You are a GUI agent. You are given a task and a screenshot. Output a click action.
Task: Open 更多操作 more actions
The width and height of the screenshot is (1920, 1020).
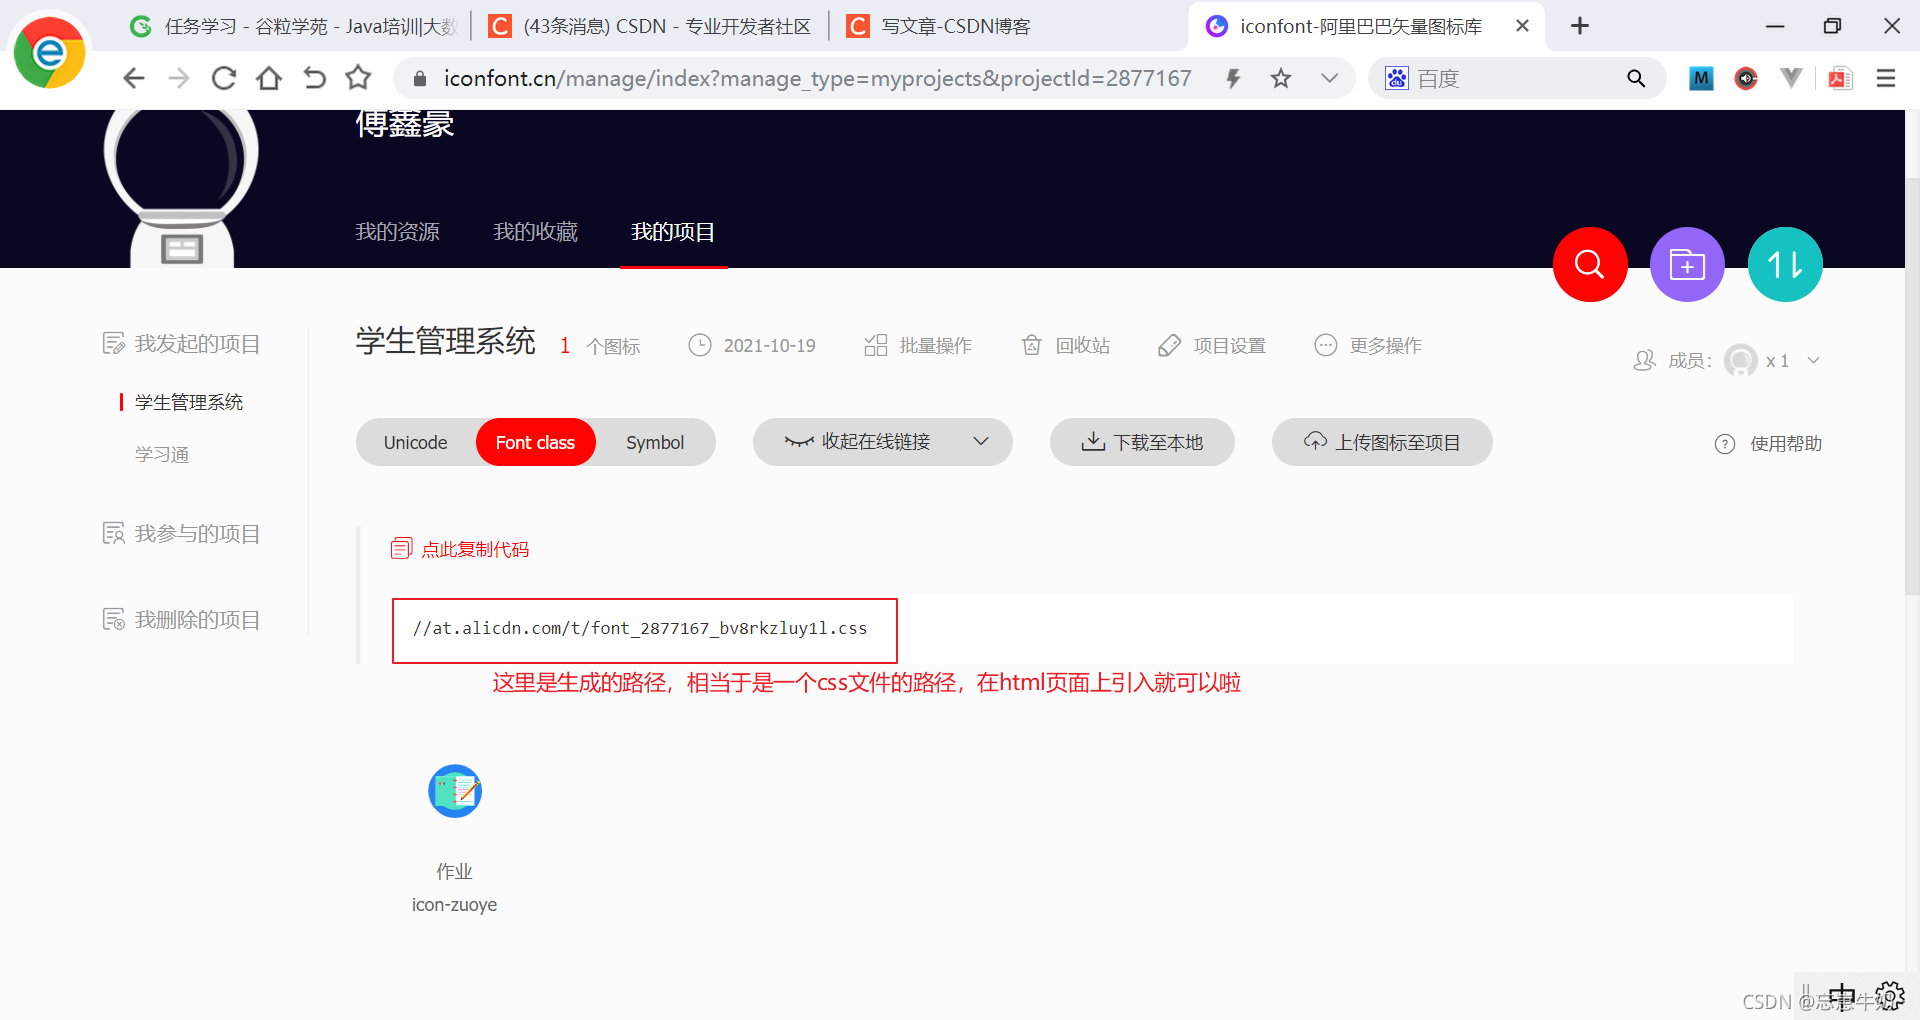tap(1368, 345)
